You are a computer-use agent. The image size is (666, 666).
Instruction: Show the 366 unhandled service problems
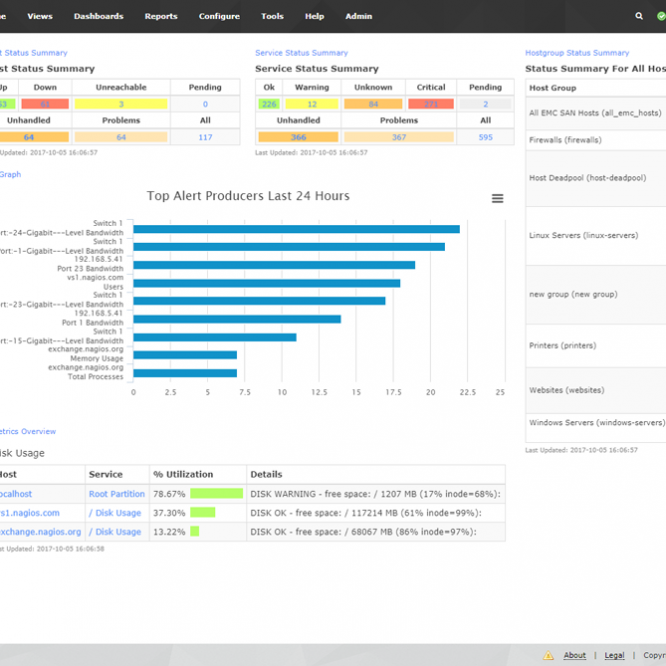(x=298, y=137)
